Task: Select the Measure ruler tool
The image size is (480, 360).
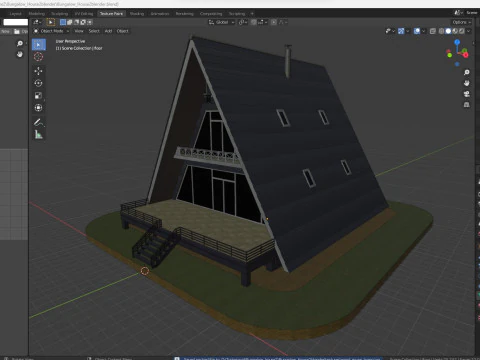Action: click(x=39, y=135)
